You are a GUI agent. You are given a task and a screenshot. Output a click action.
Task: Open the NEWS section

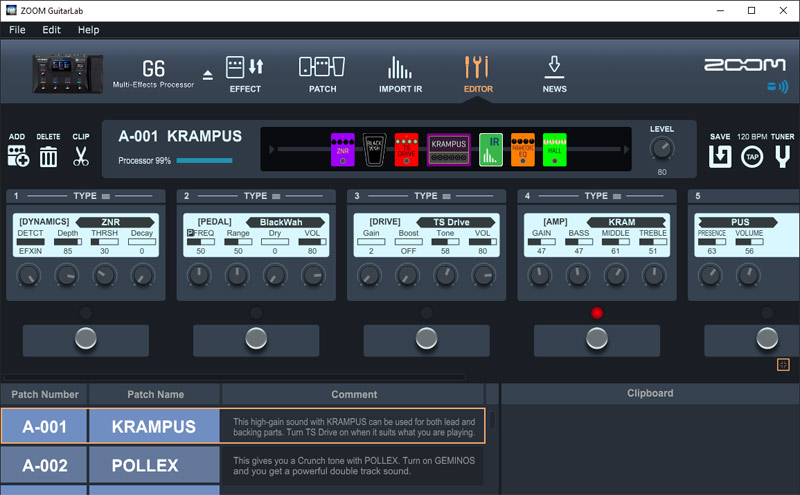pos(555,75)
